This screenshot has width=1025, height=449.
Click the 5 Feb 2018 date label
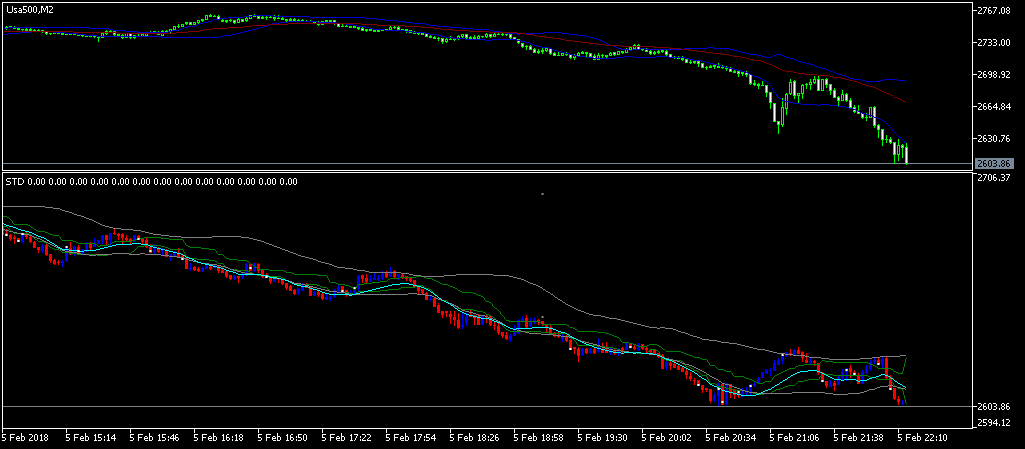[x=24, y=436]
